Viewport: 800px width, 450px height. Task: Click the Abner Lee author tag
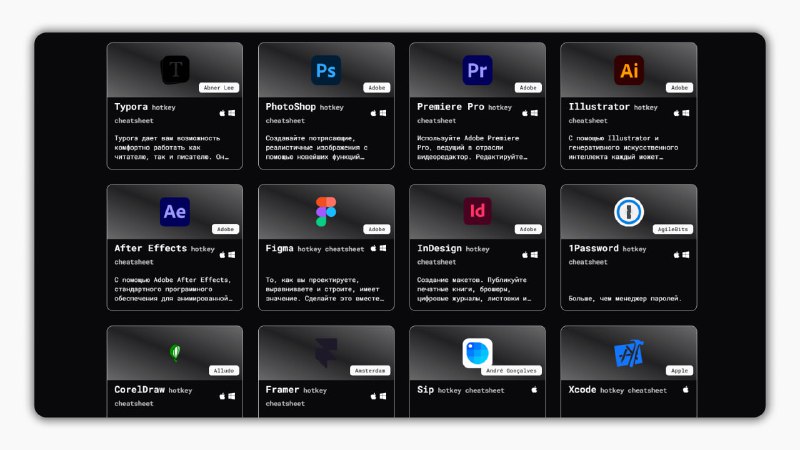pyautogui.click(x=219, y=88)
